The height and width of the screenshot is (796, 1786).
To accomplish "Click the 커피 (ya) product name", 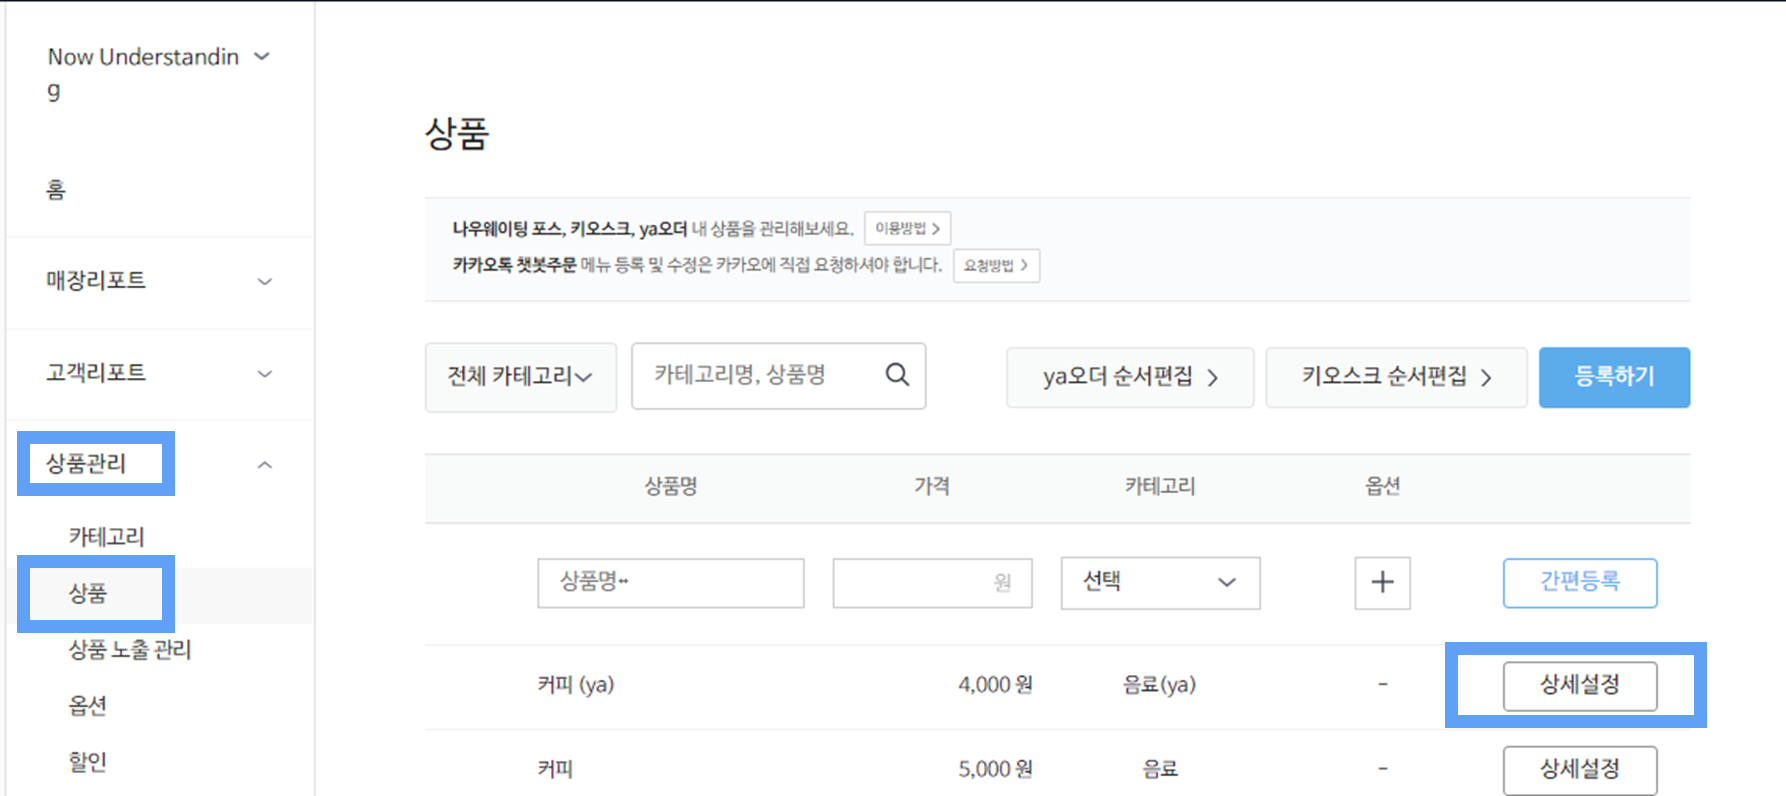I will point(576,685).
